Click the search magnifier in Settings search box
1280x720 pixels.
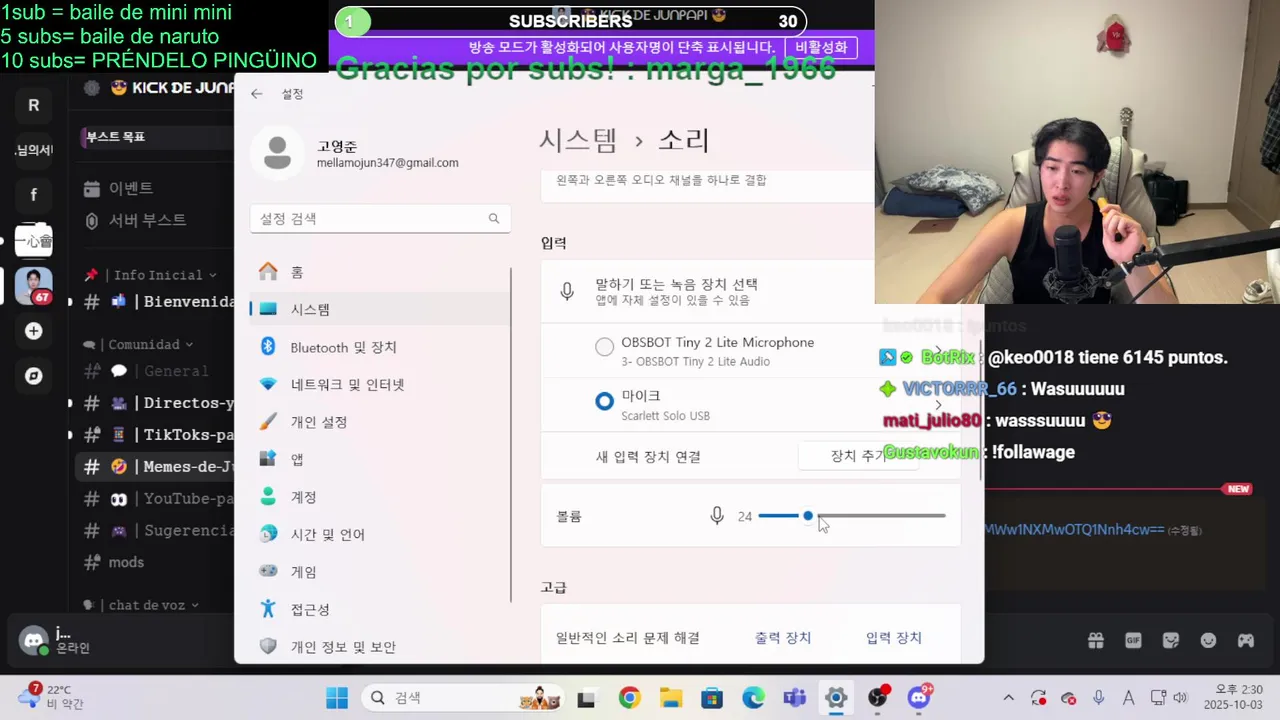[x=494, y=218]
